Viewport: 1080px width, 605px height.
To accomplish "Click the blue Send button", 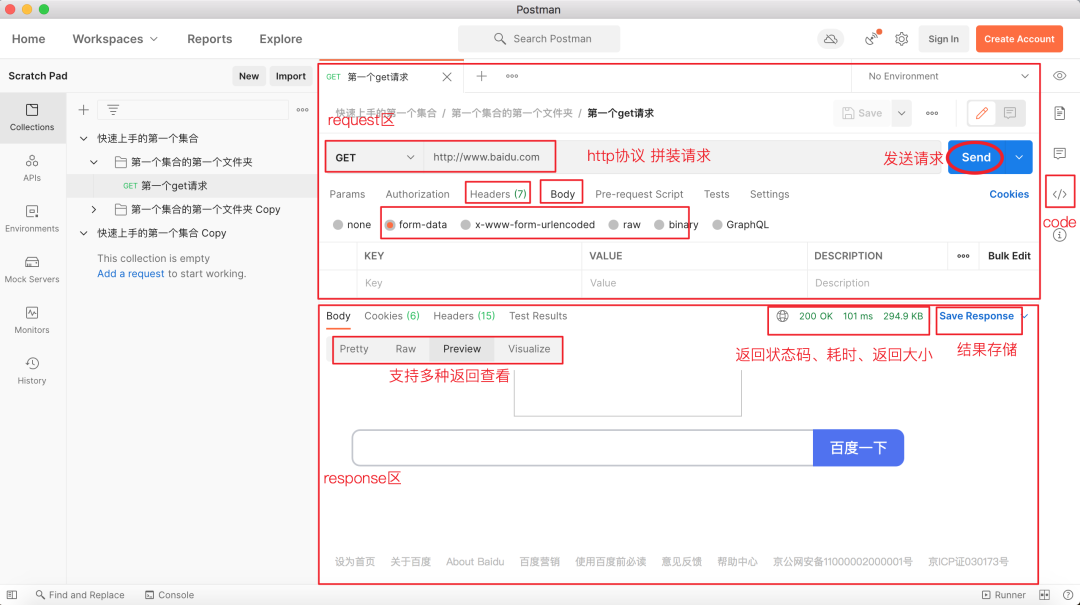I will (976, 157).
